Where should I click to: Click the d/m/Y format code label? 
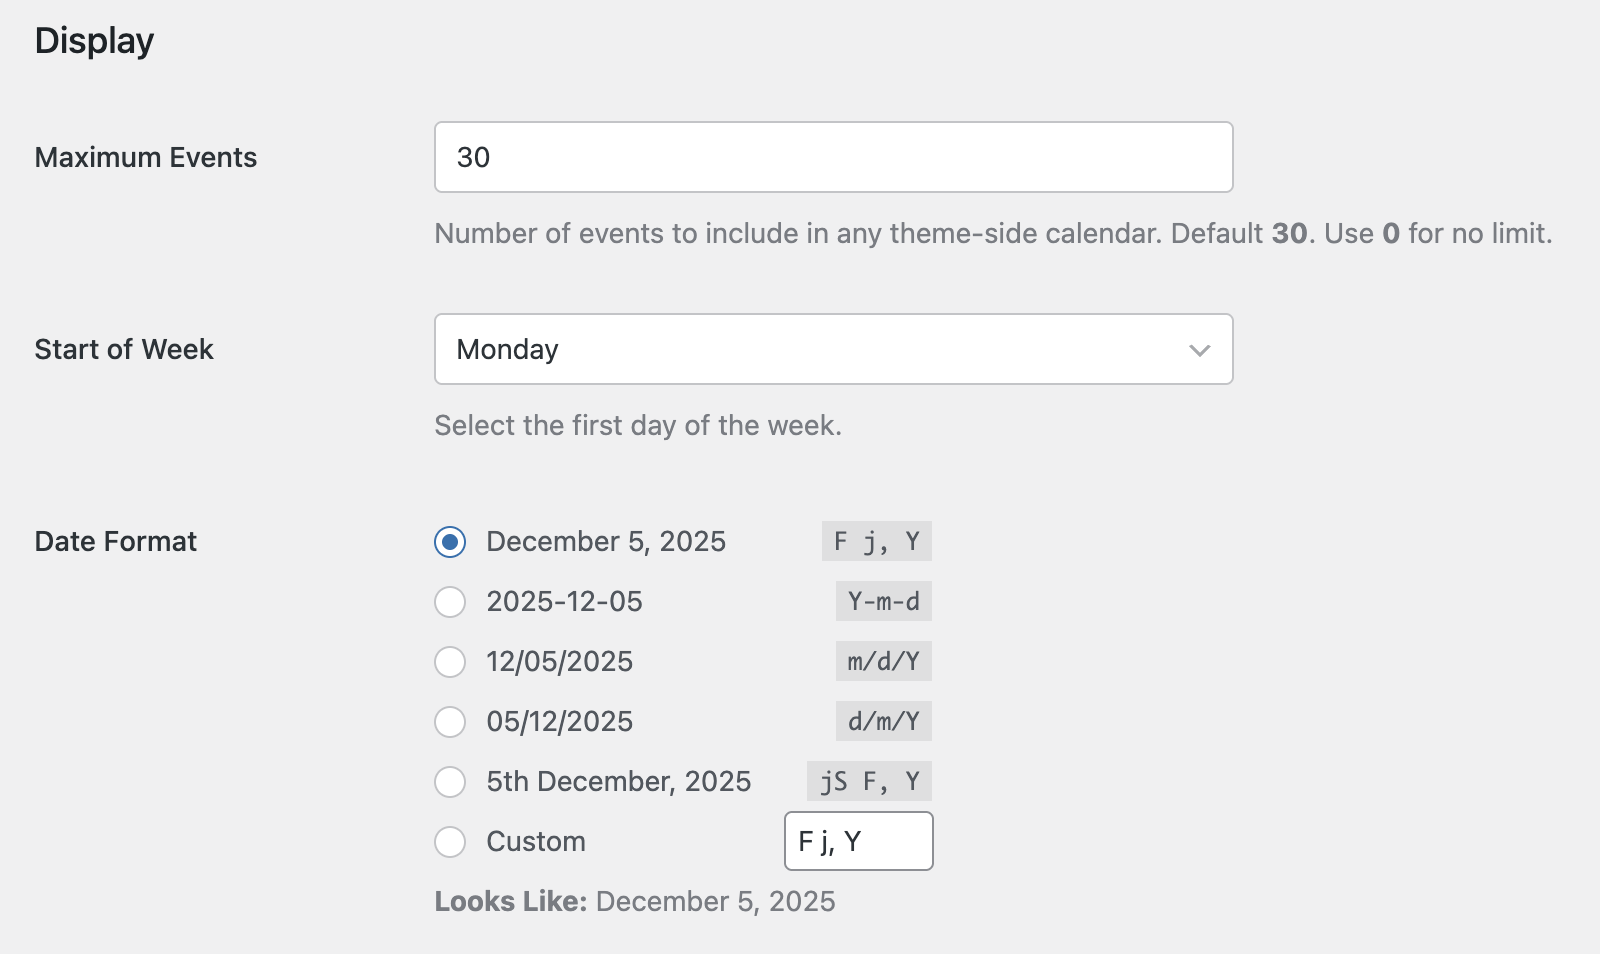(x=883, y=721)
